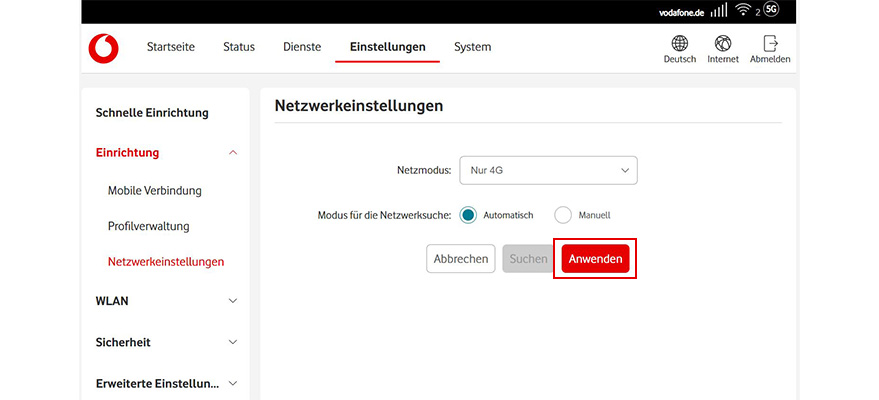The image size is (879, 400).
Task: Click the Abmelden logout icon
Action: click(770, 44)
